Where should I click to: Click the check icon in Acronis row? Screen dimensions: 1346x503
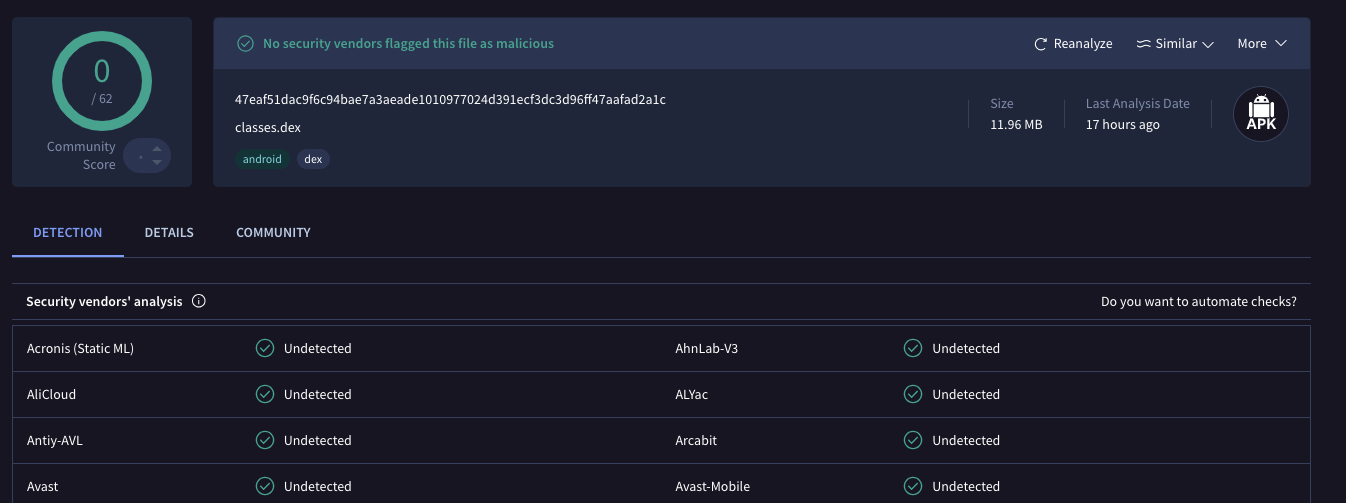tap(265, 348)
